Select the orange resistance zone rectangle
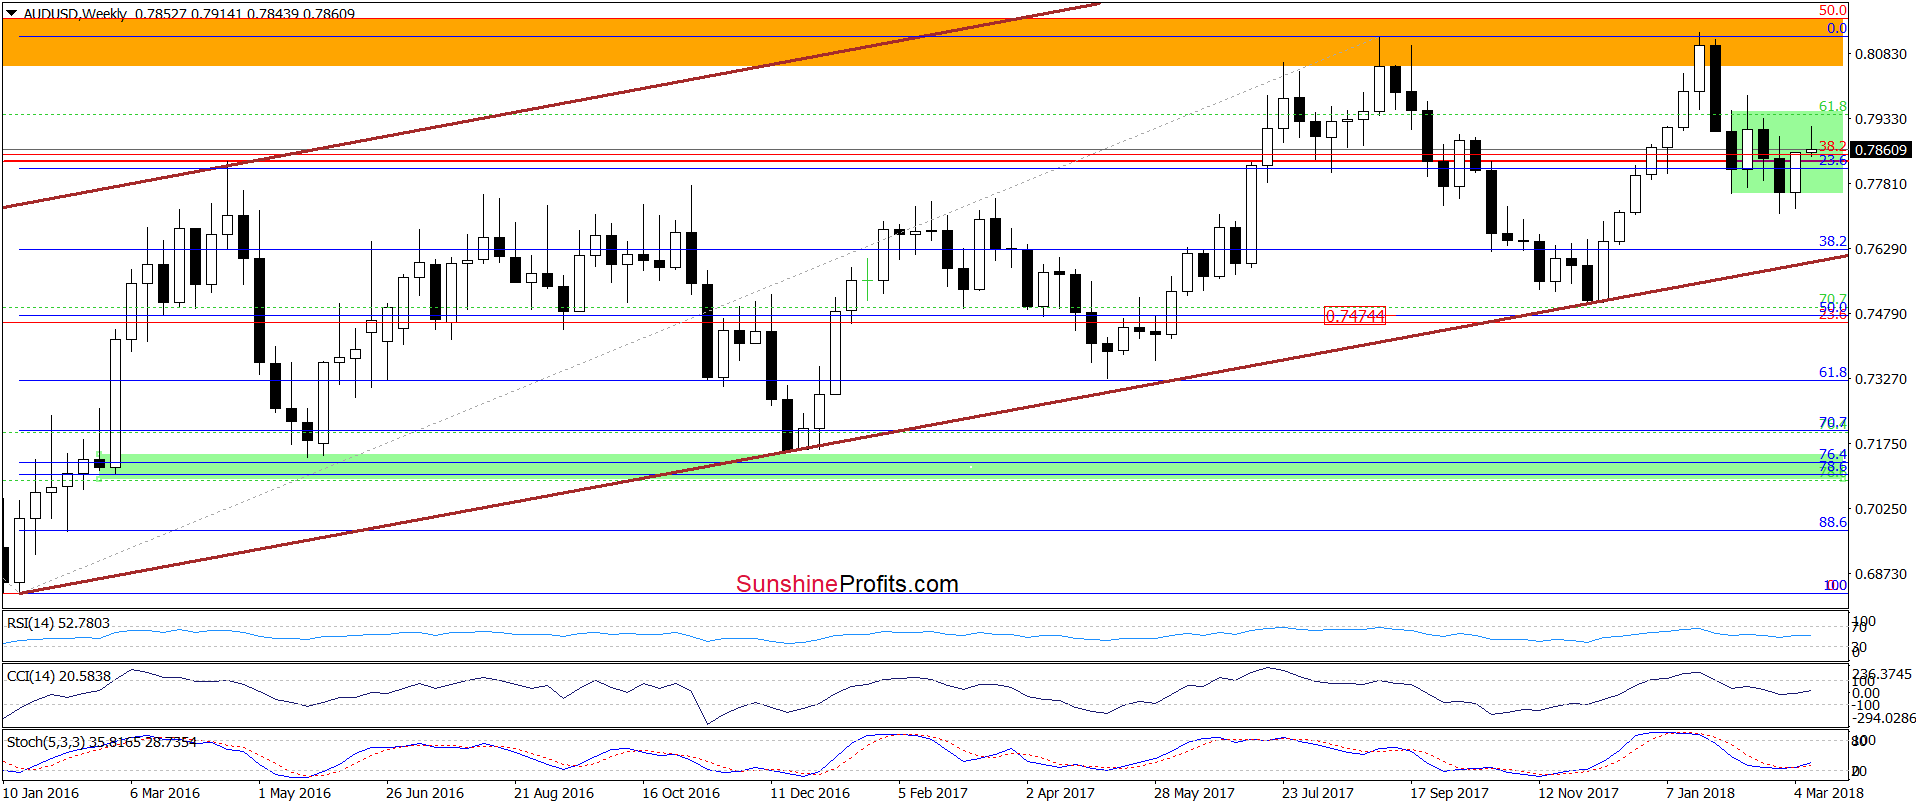The height and width of the screenshot is (807, 1916). coord(922,43)
